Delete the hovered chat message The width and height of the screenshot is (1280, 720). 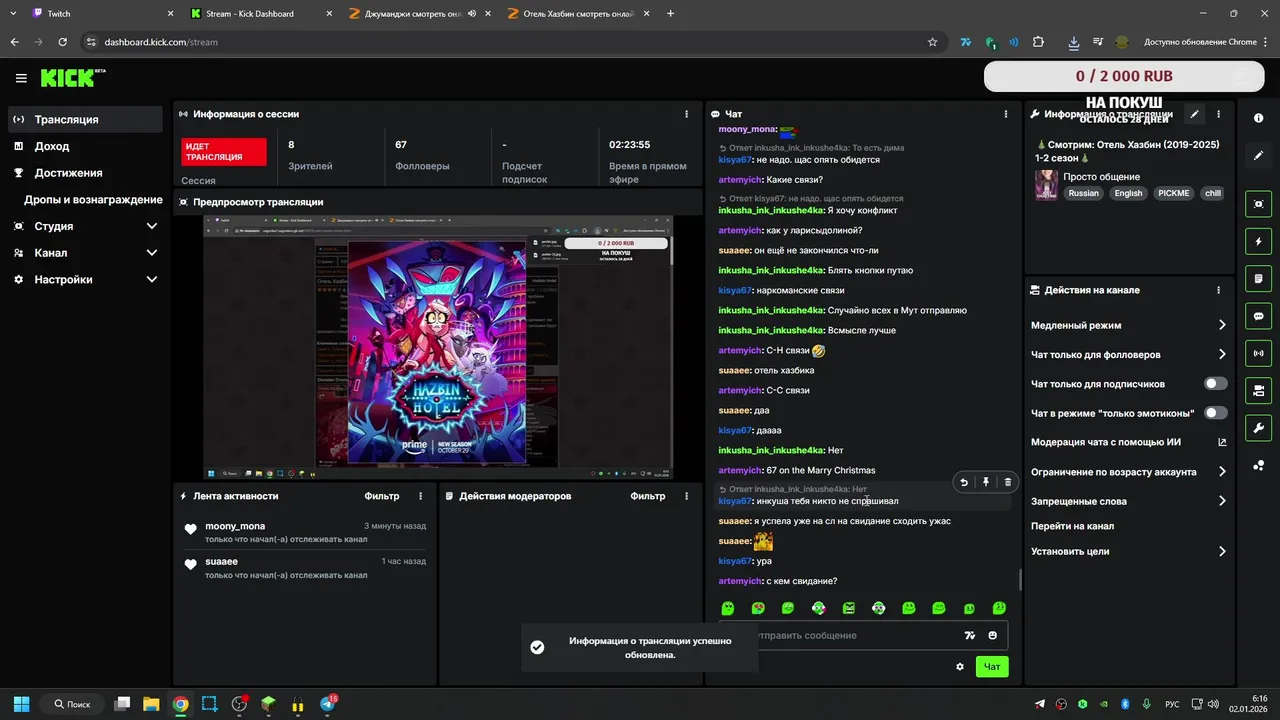1007,482
